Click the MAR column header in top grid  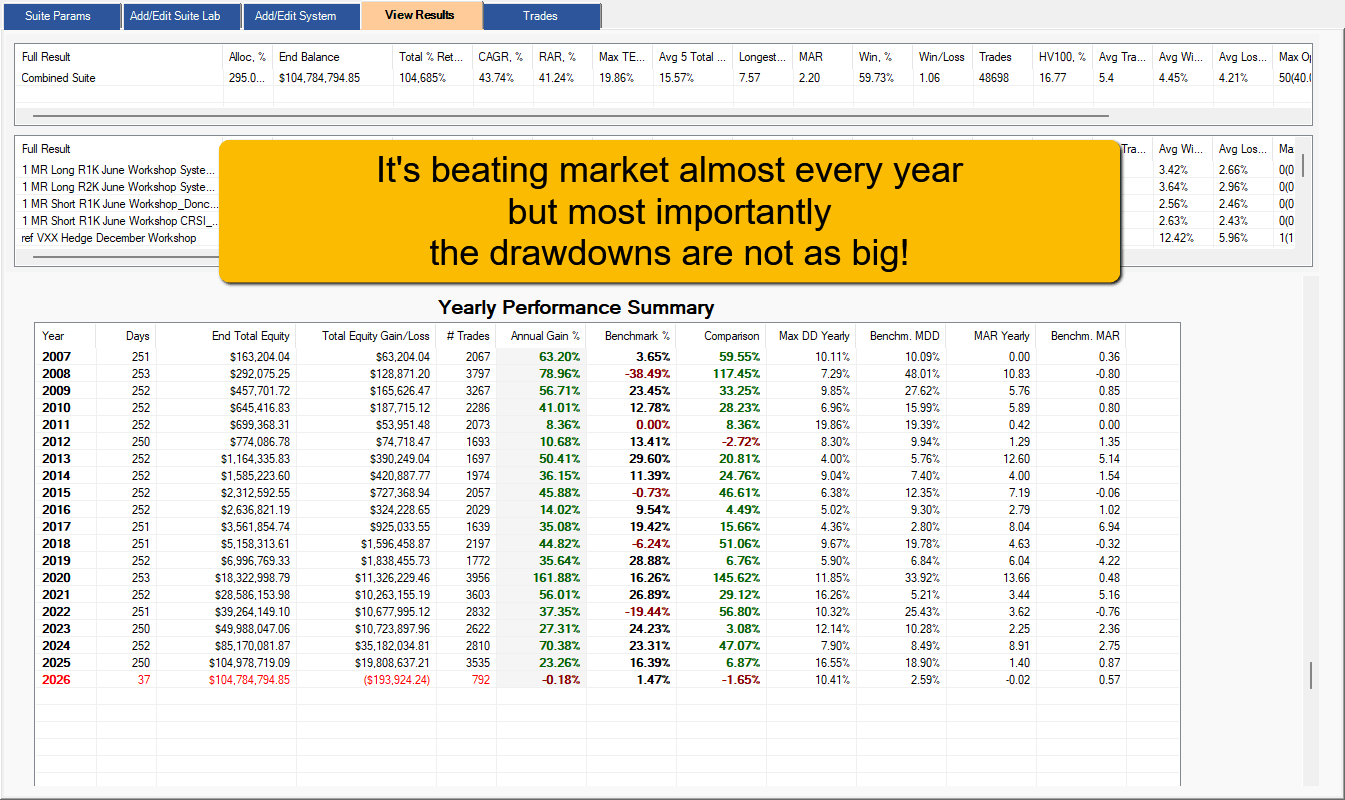pos(809,57)
